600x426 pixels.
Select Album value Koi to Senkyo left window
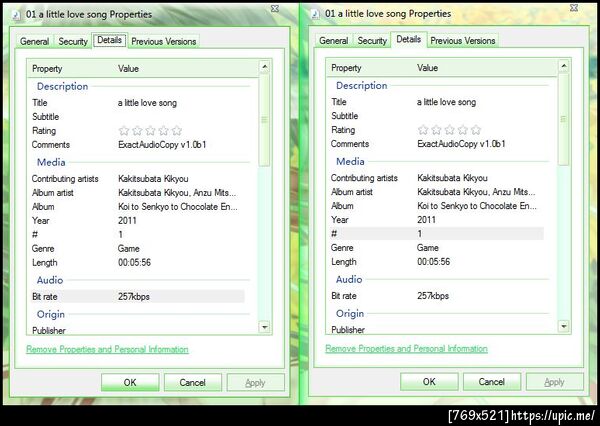coord(178,207)
